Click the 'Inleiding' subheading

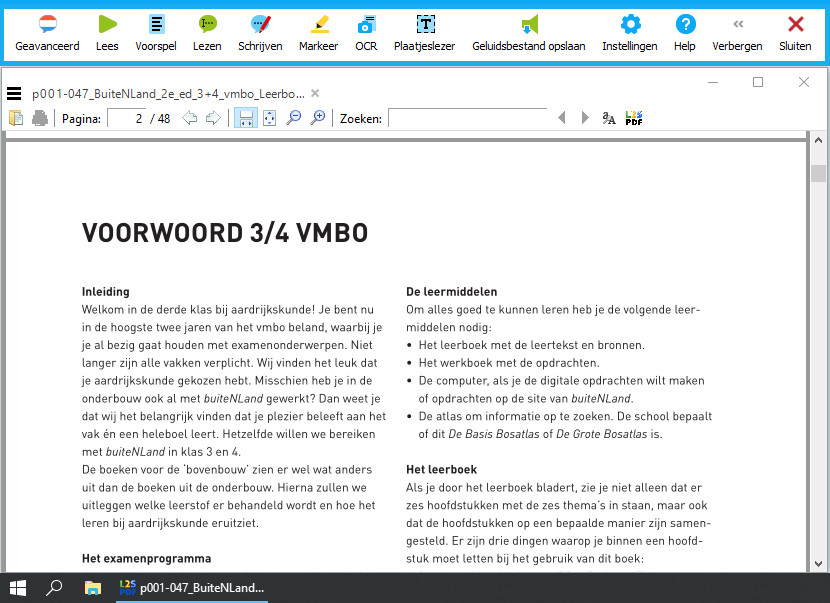105,292
